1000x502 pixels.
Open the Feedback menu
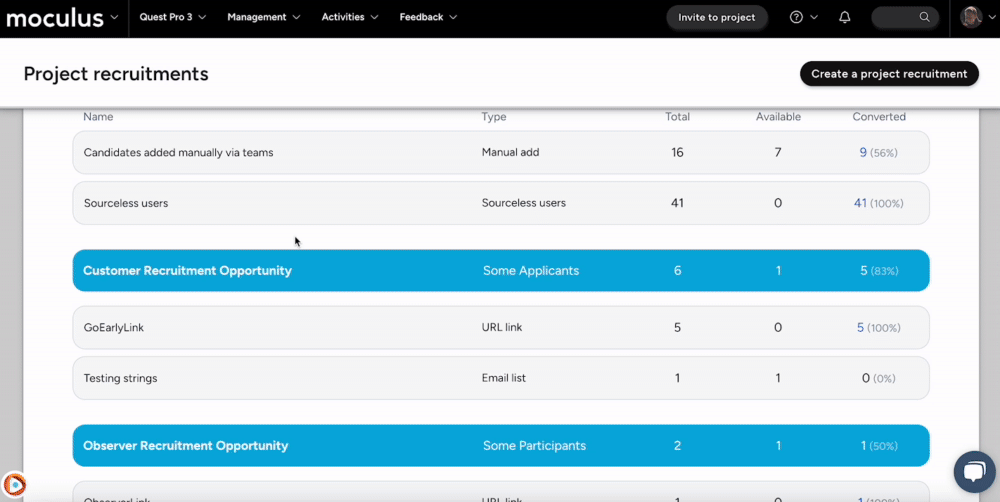(428, 17)
